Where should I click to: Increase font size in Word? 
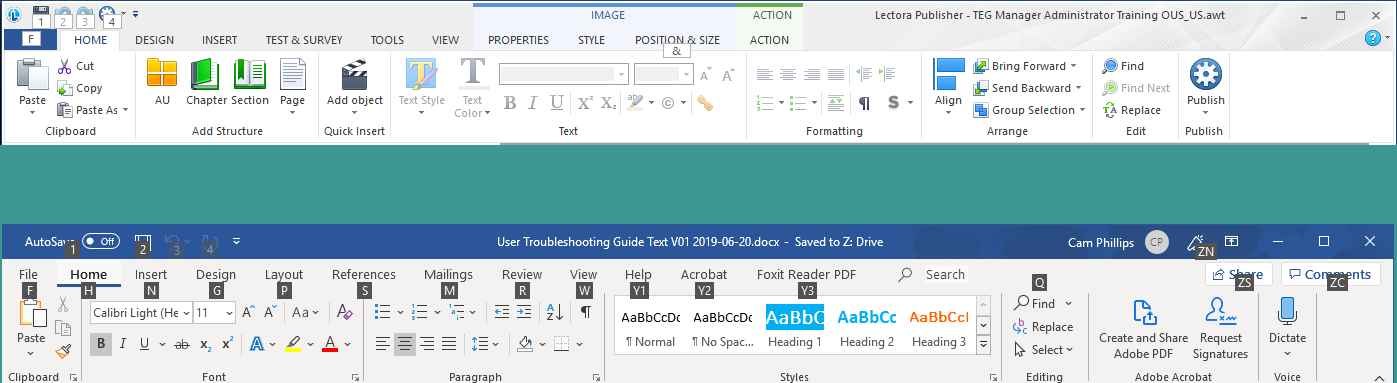[249, 312]
